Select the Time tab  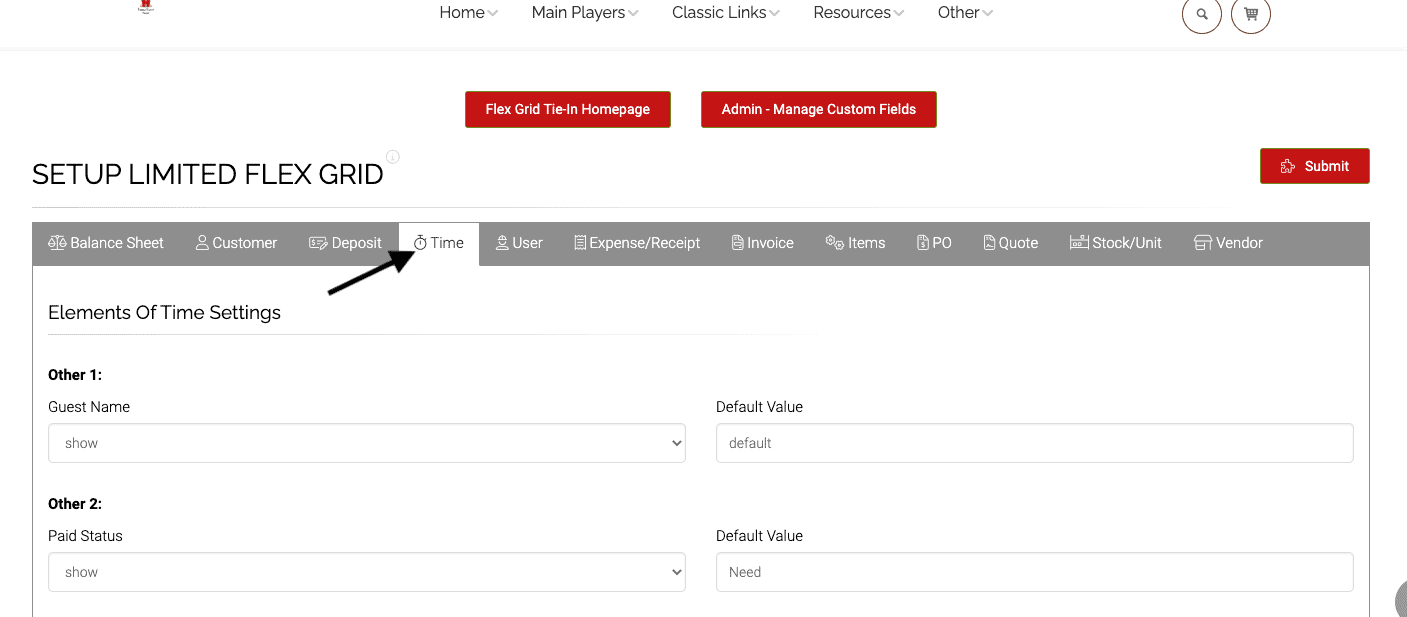(439, 243)
